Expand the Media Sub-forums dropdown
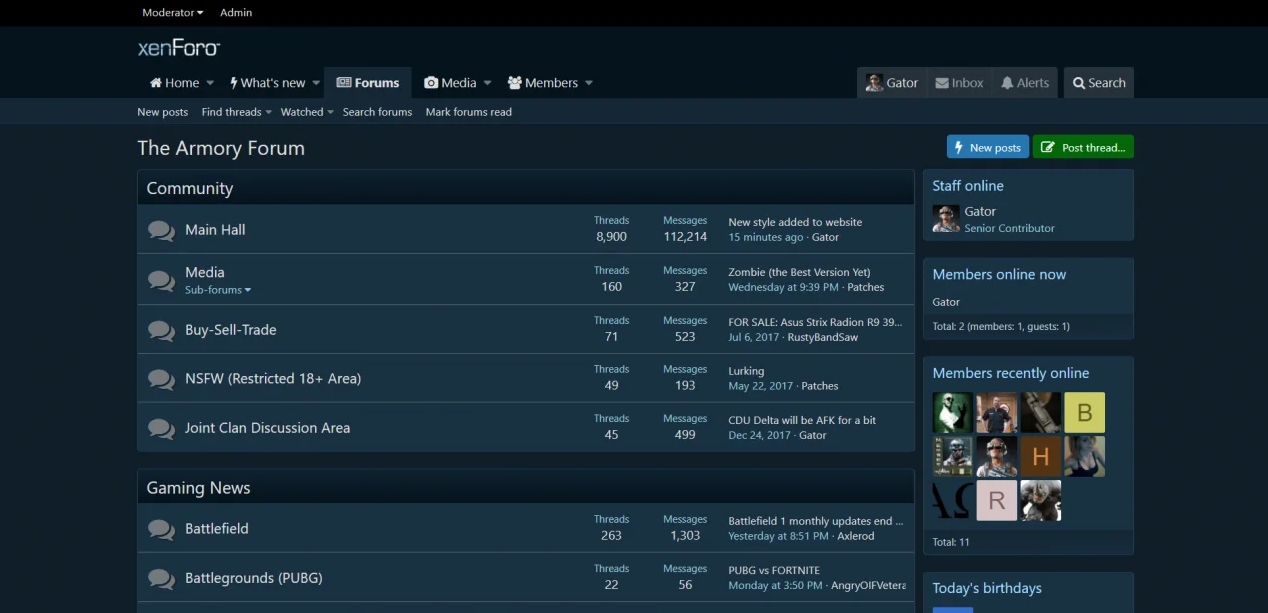Viewport: 1268px width, 613px height. (218, 290)
